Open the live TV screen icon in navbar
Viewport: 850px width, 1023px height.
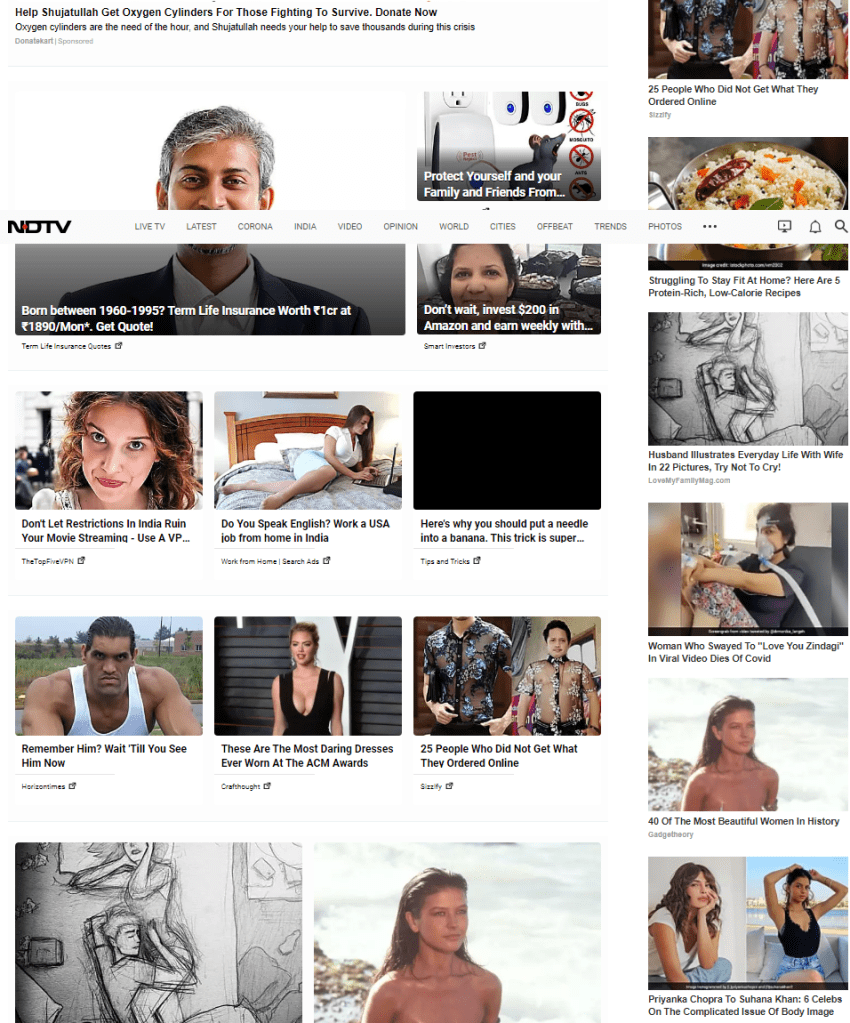pos(785,226)
